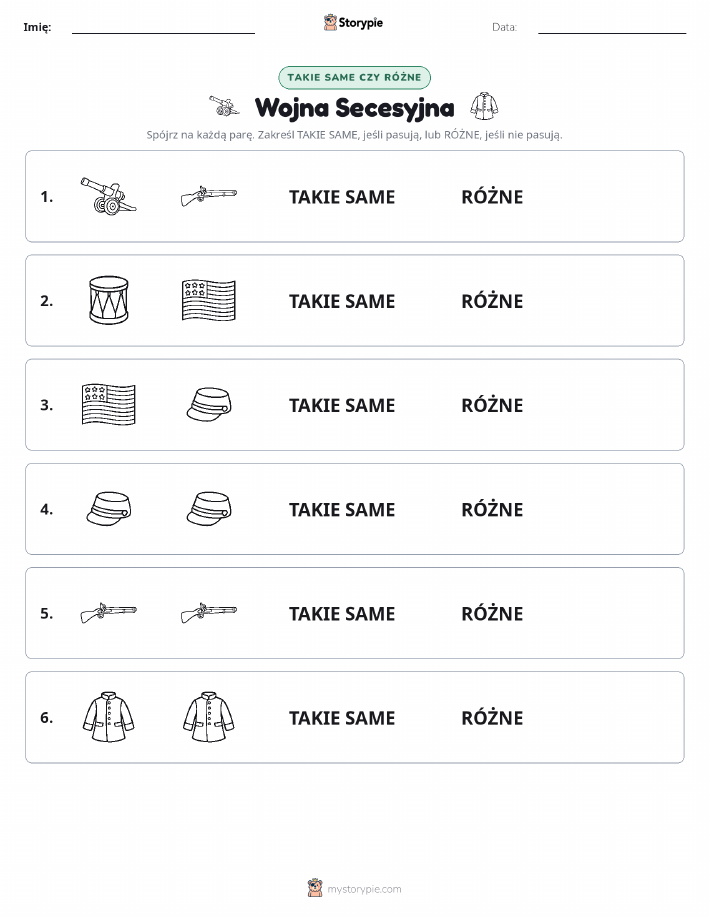Click the small cannon icon beside the title

point(225,106)
